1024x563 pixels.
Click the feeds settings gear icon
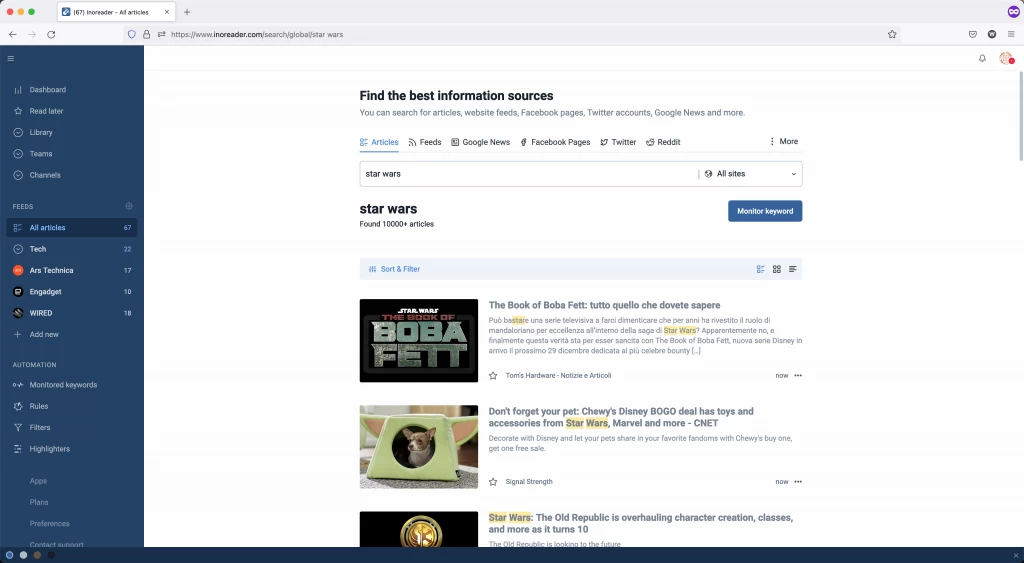click(x=129, y=206)
